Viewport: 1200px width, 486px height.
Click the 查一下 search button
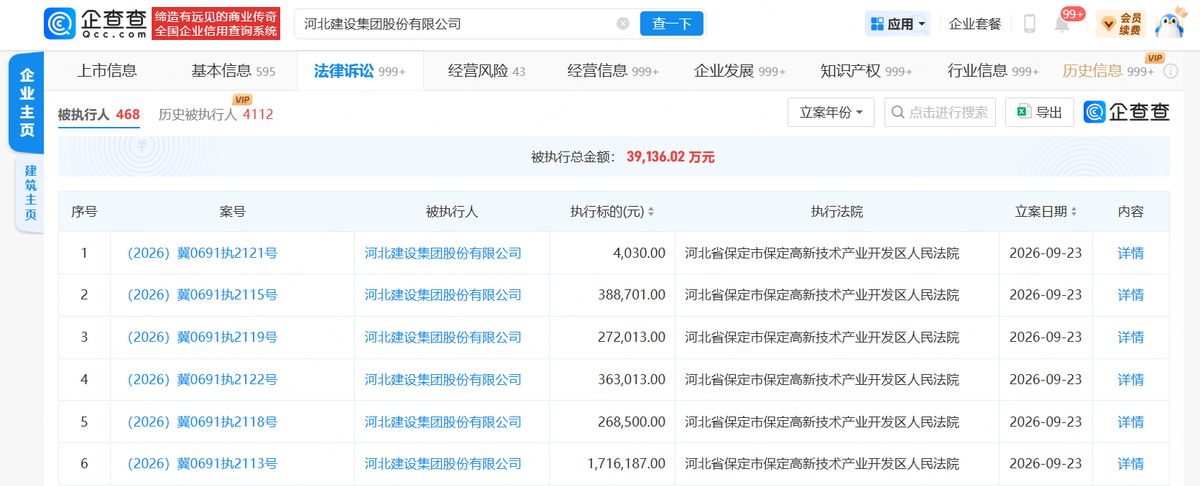coord(672,23)
